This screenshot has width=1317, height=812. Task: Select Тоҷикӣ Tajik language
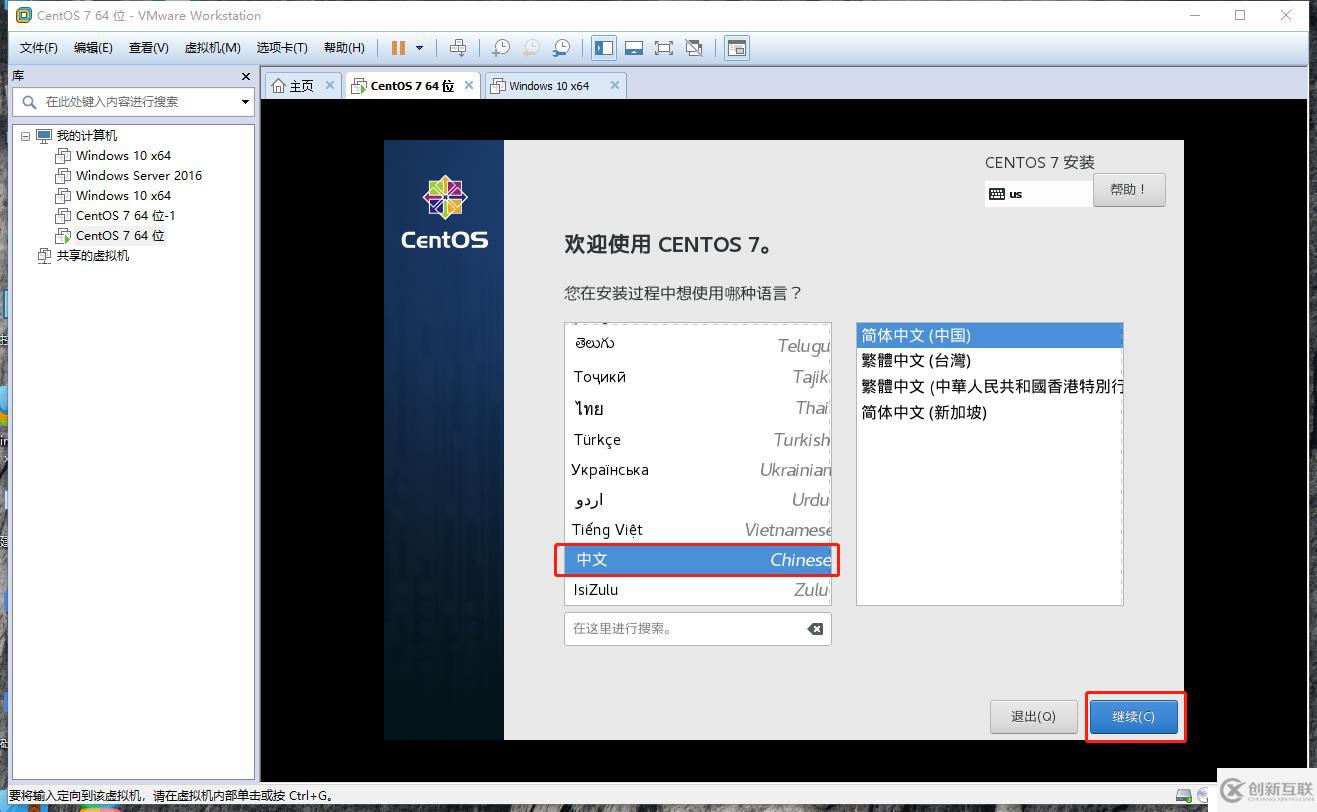tap(698, 377)
